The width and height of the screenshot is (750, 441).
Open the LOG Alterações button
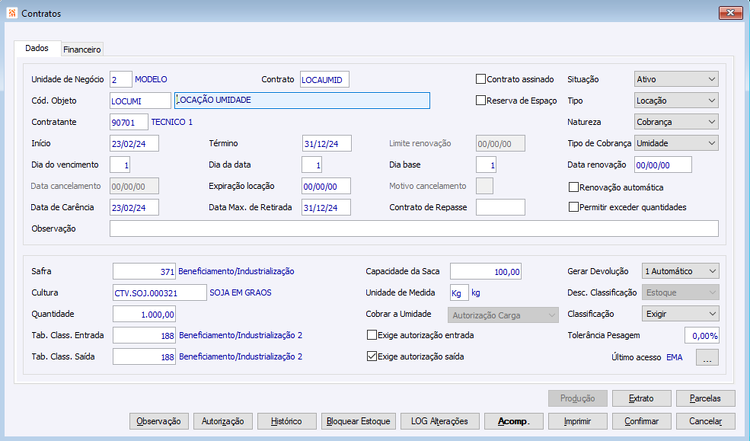pos(440,421)
